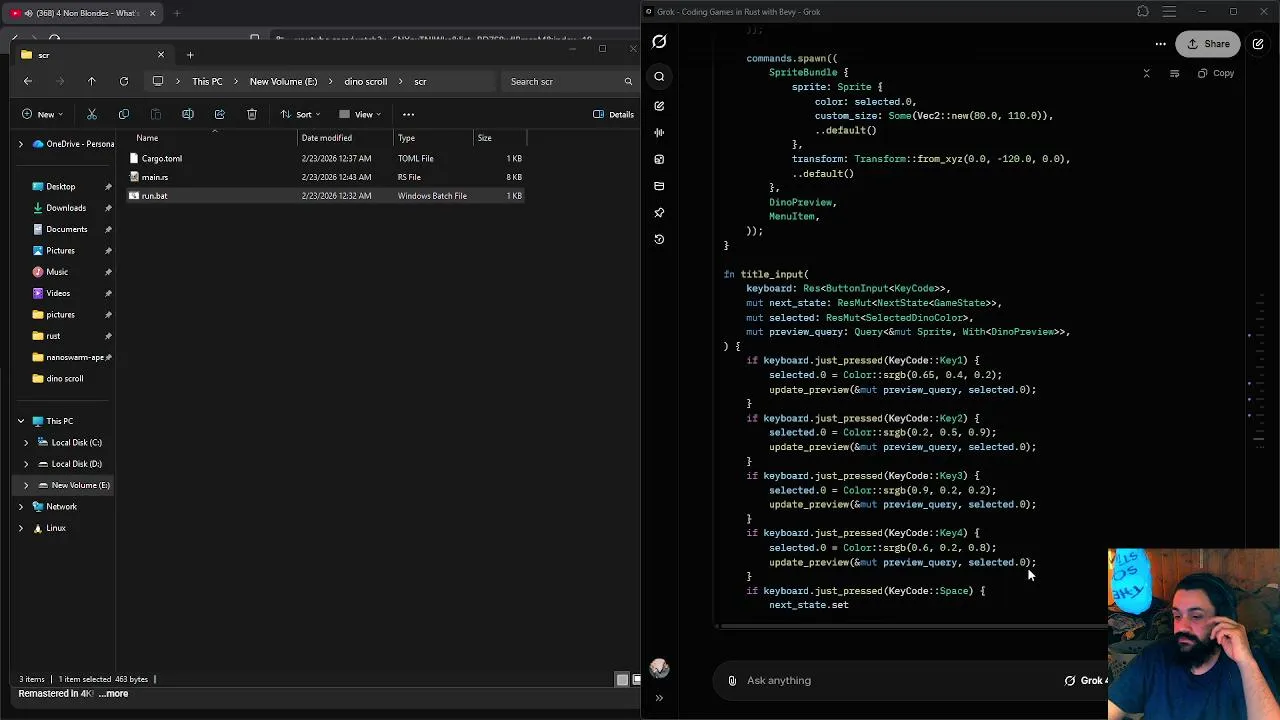Expand Grok sidebar with bottom chevrons
Screen dimensions: 1280x720
click(659, 698)
